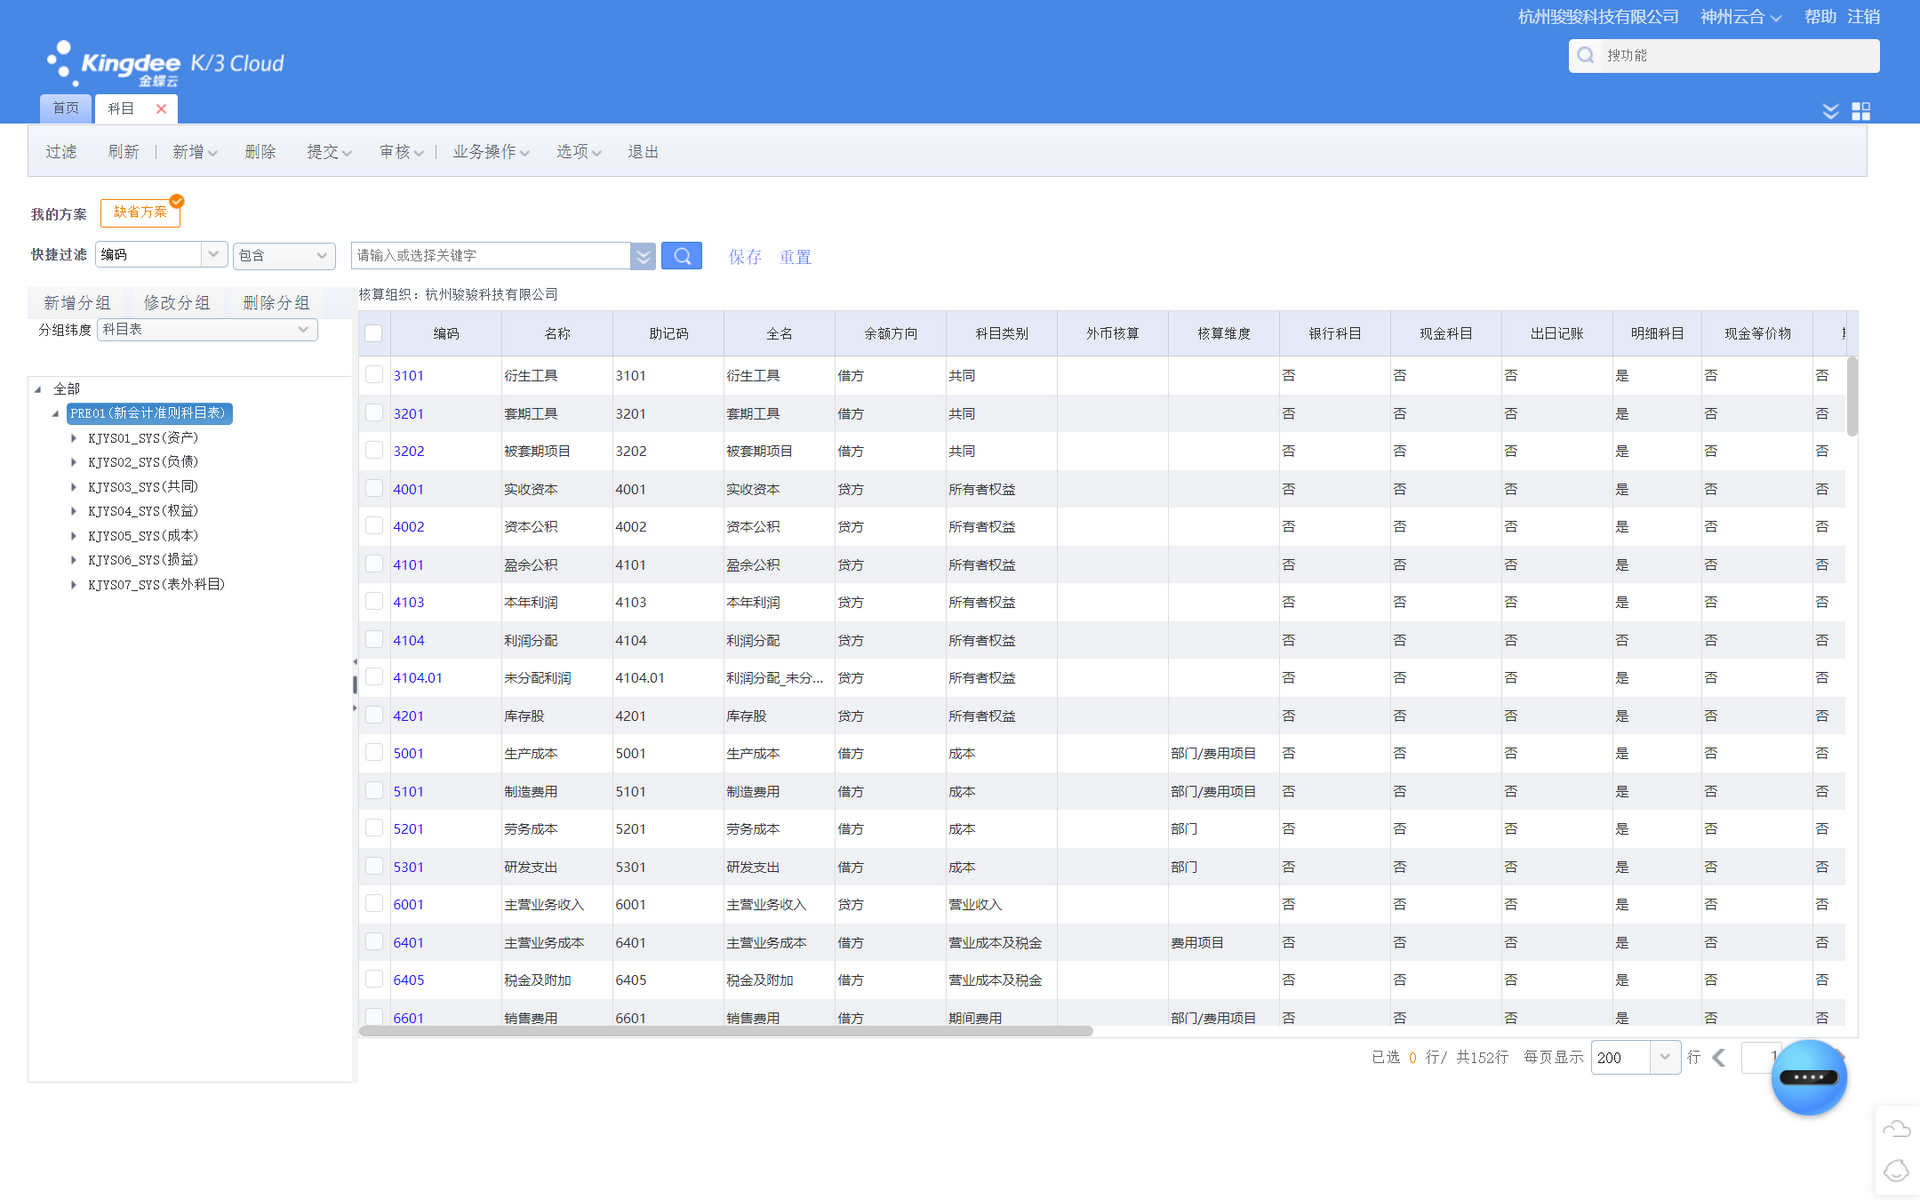Open the 业务操作 toolbar menu
This screenshot has width=1920, height=1200.
(x=491, y=152)
